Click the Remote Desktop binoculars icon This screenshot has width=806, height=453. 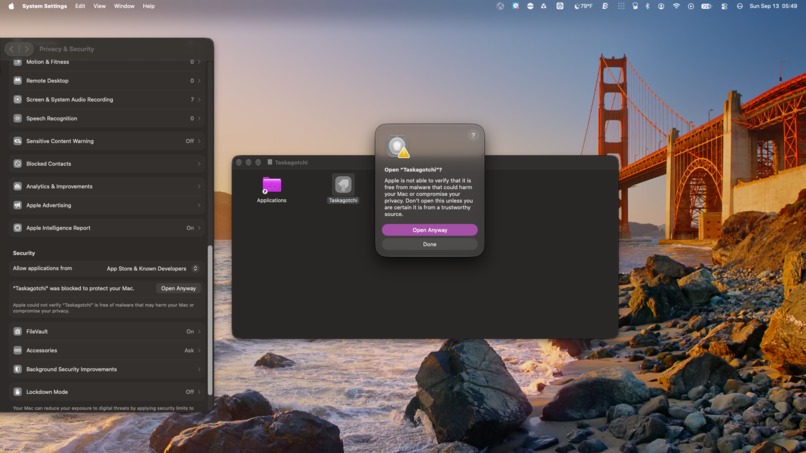(17, 81)
